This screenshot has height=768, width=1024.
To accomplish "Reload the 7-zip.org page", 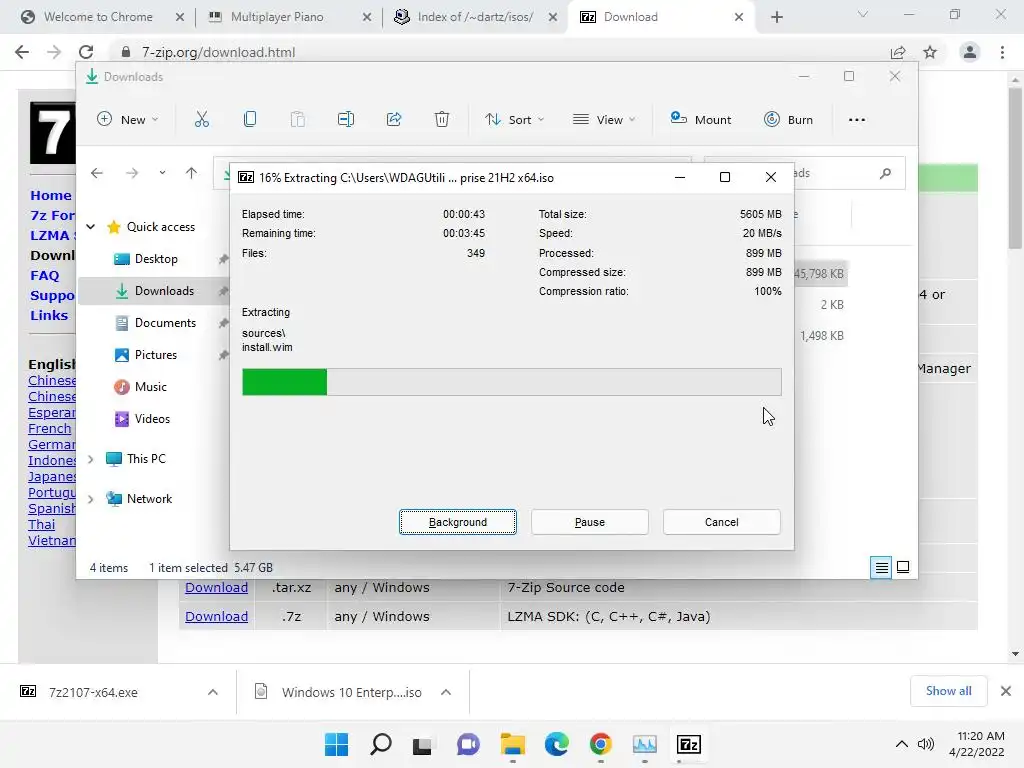I will (x=86, y=52).
